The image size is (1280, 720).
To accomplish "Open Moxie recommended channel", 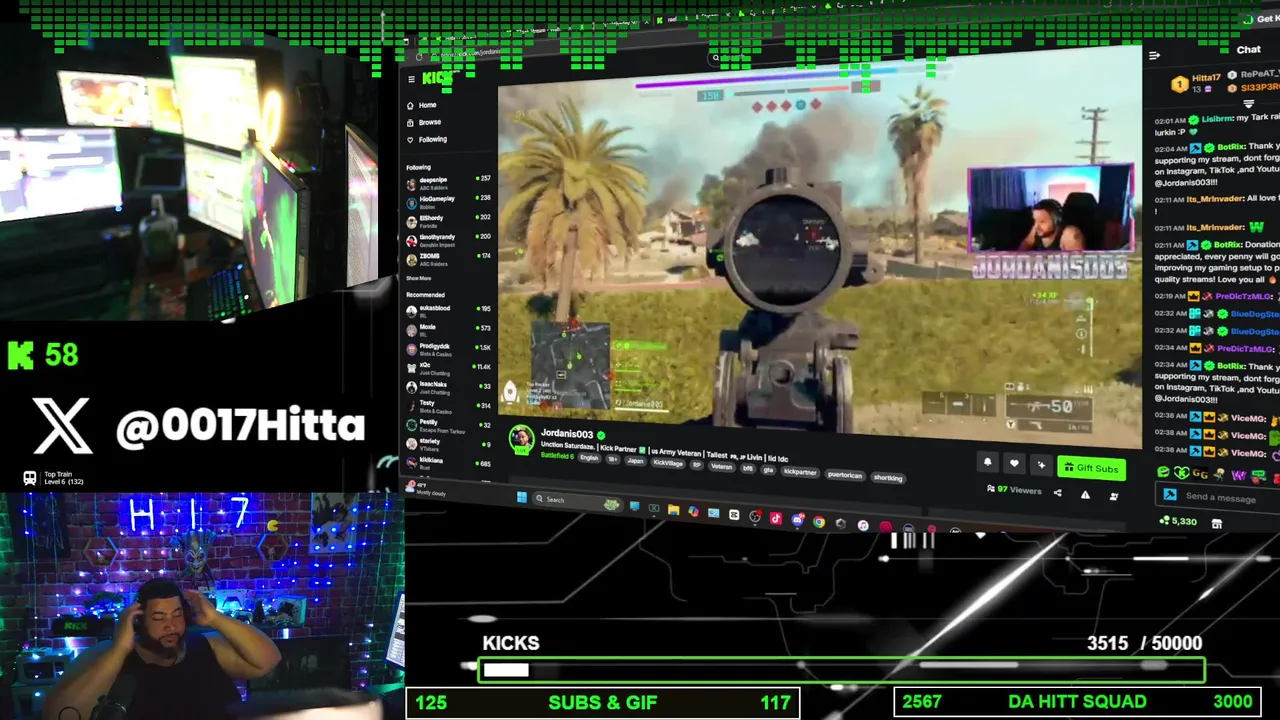I will click(448, 329).
